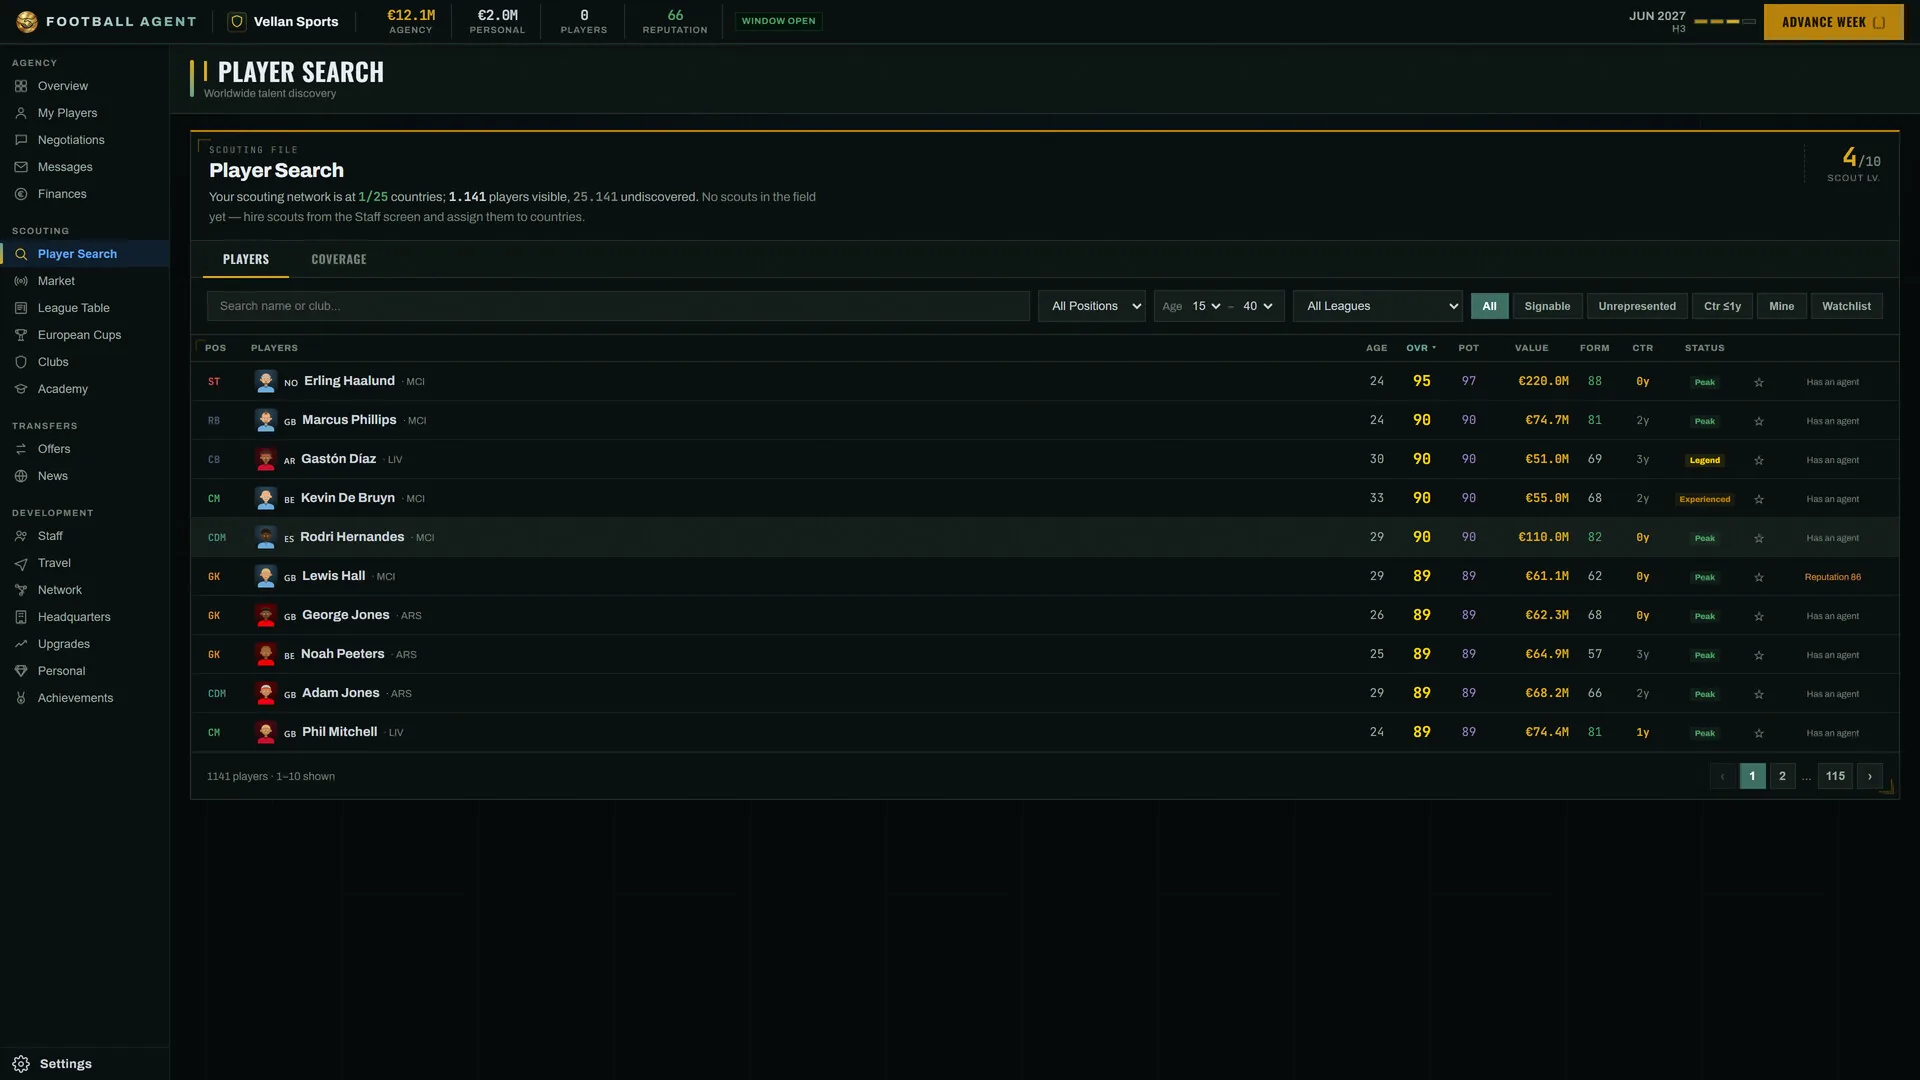
Task: Star George Jones for the watchlist
Action: [1759, 616]
